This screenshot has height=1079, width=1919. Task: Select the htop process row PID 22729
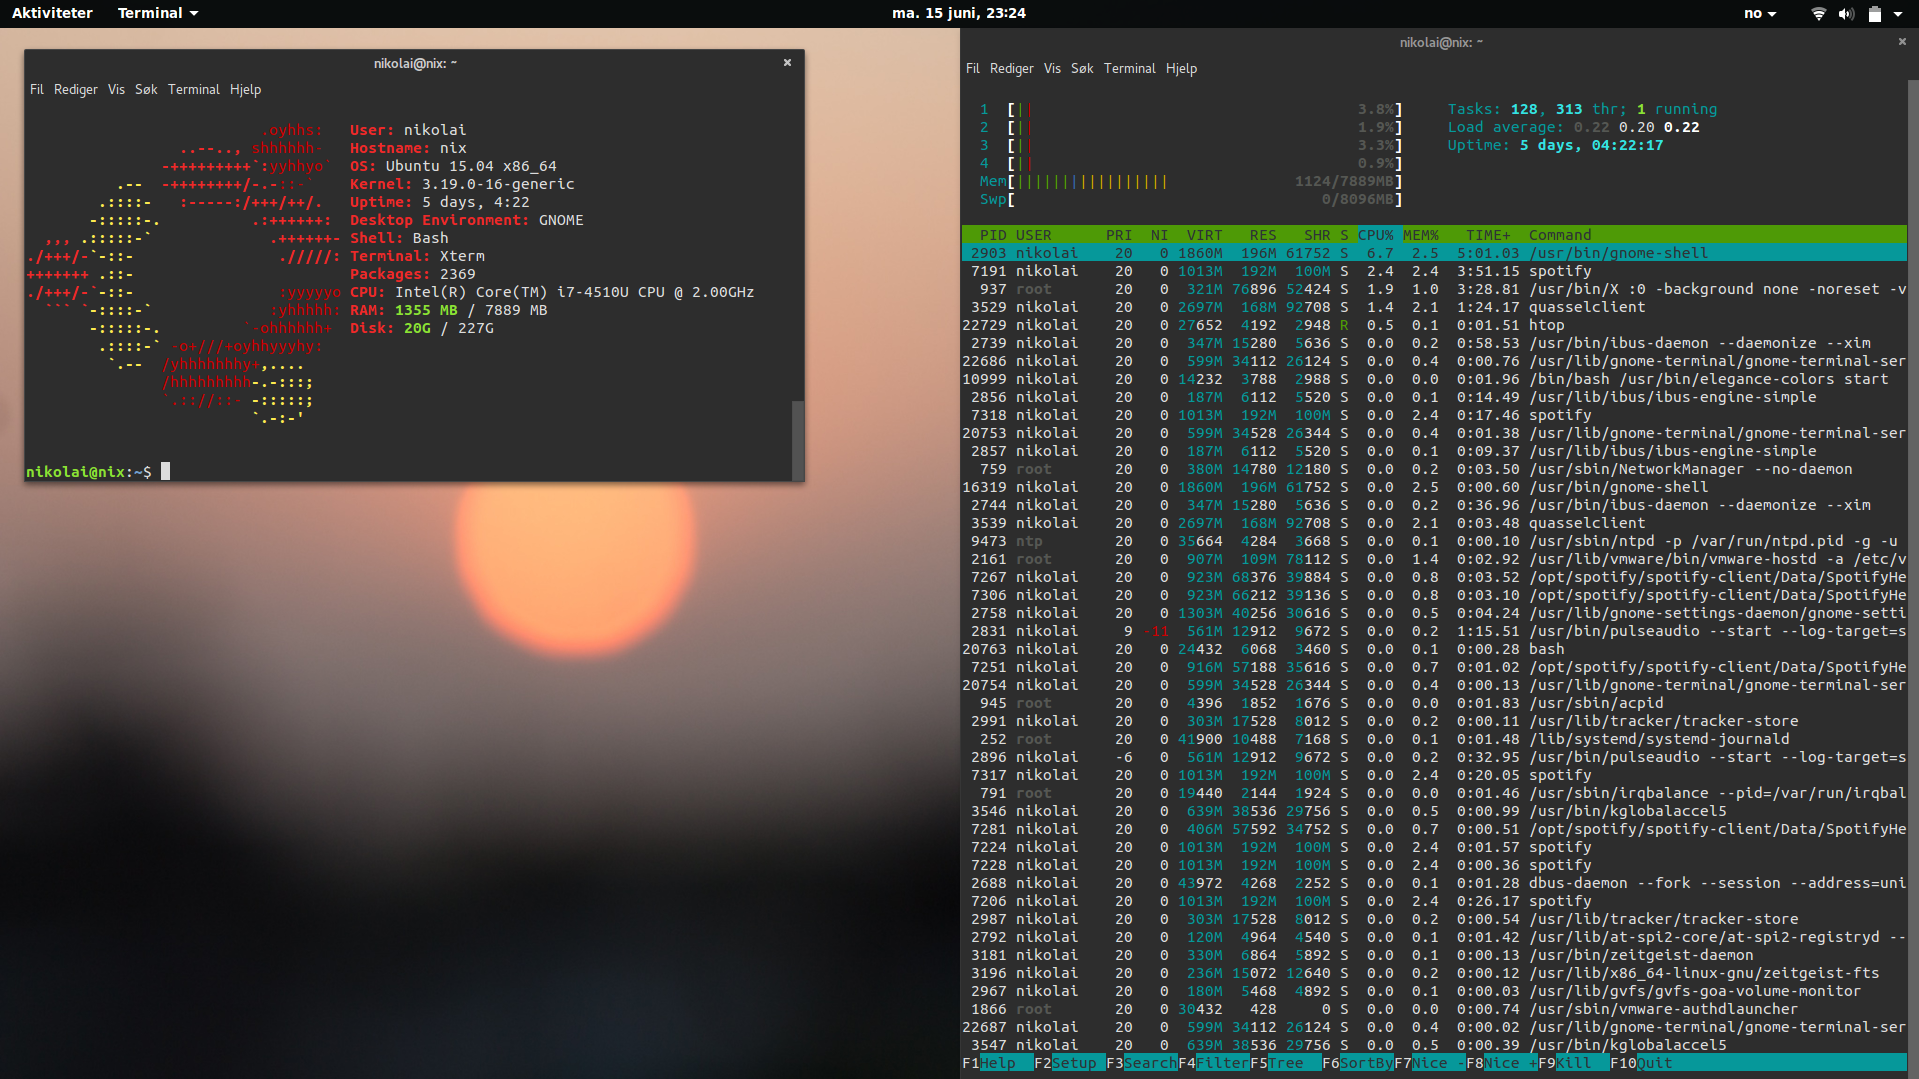point(1434,325)
